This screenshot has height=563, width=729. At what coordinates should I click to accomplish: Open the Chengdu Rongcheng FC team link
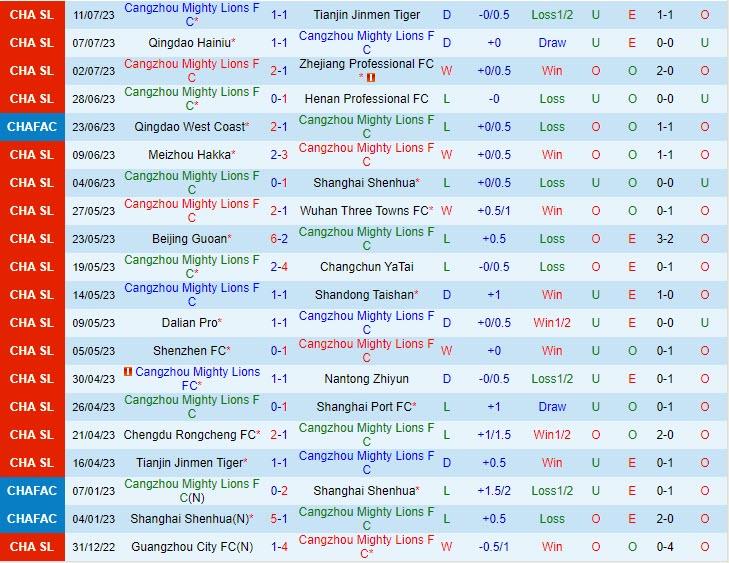tap(189, 435)
